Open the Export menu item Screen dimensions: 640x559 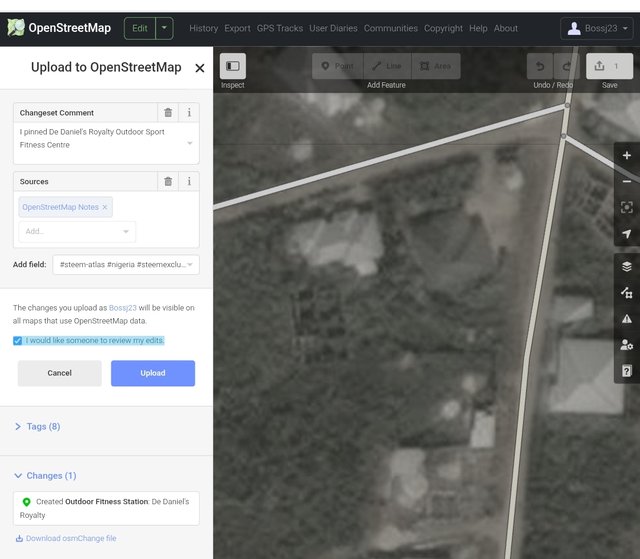tap(237, 28)
